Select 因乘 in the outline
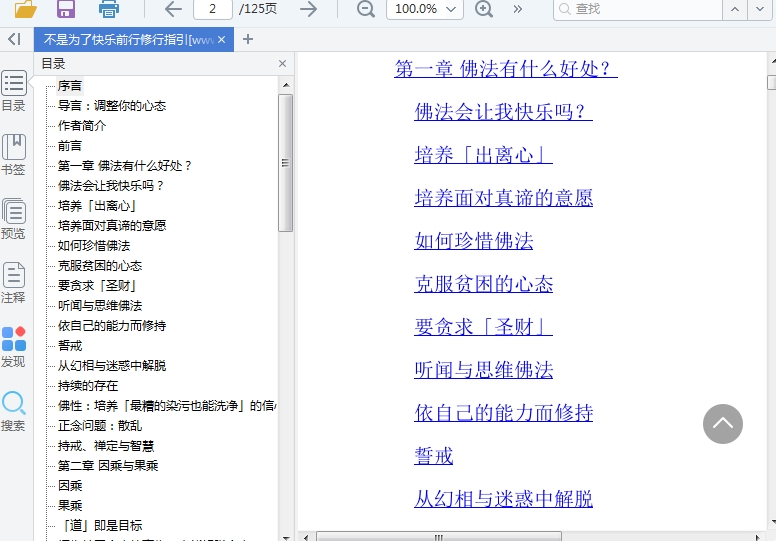Screen dimensions: 776x541 point(70,486)
